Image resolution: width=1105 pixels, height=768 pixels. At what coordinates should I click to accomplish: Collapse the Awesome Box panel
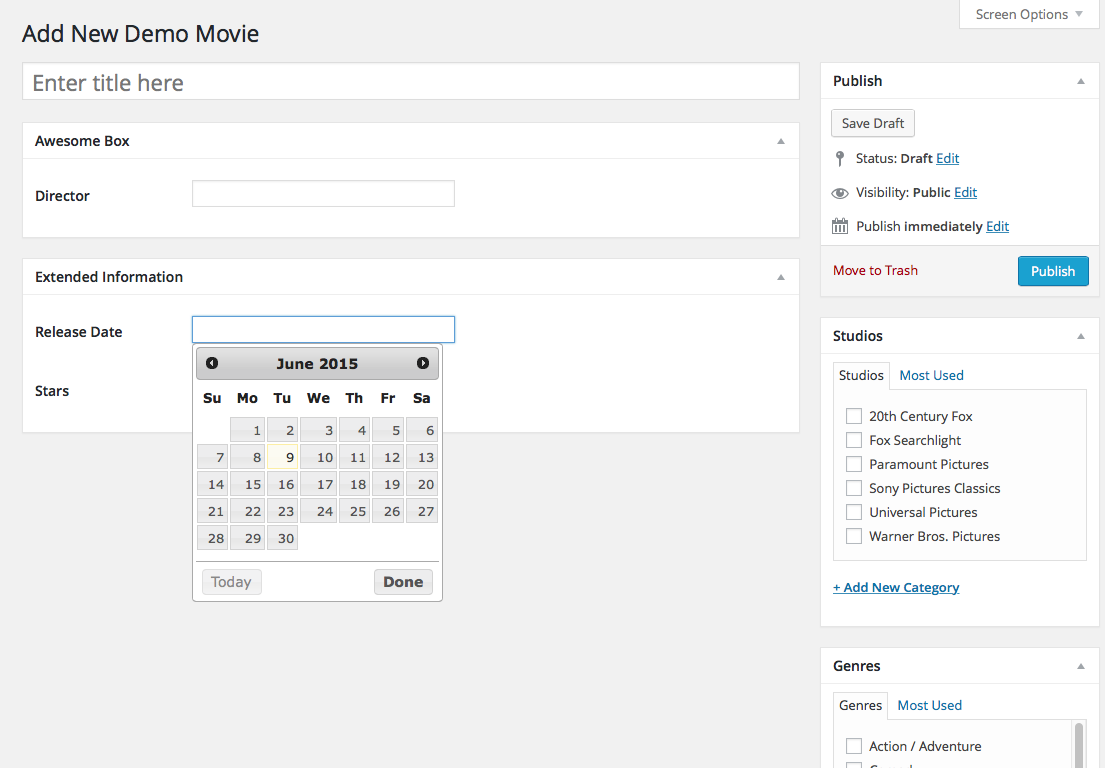(x=781, y=141)
